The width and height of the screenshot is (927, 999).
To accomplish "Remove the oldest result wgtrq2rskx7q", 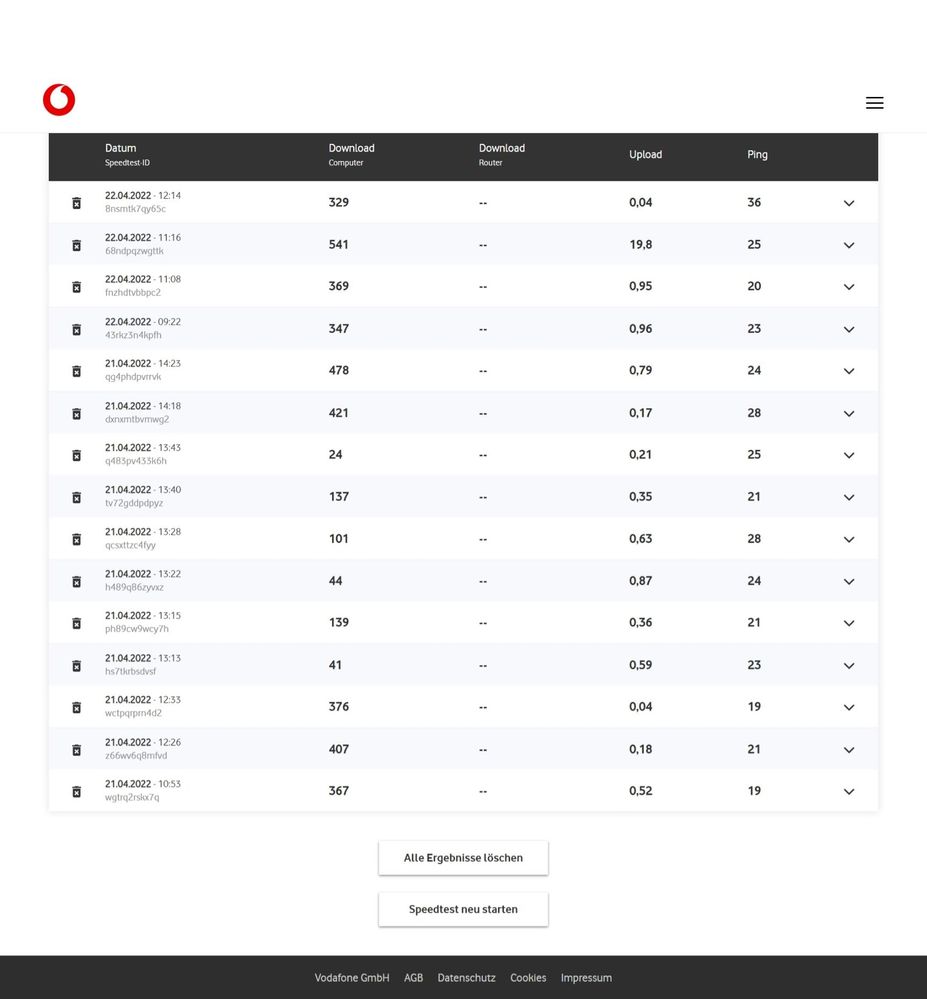I will point(76,790).
